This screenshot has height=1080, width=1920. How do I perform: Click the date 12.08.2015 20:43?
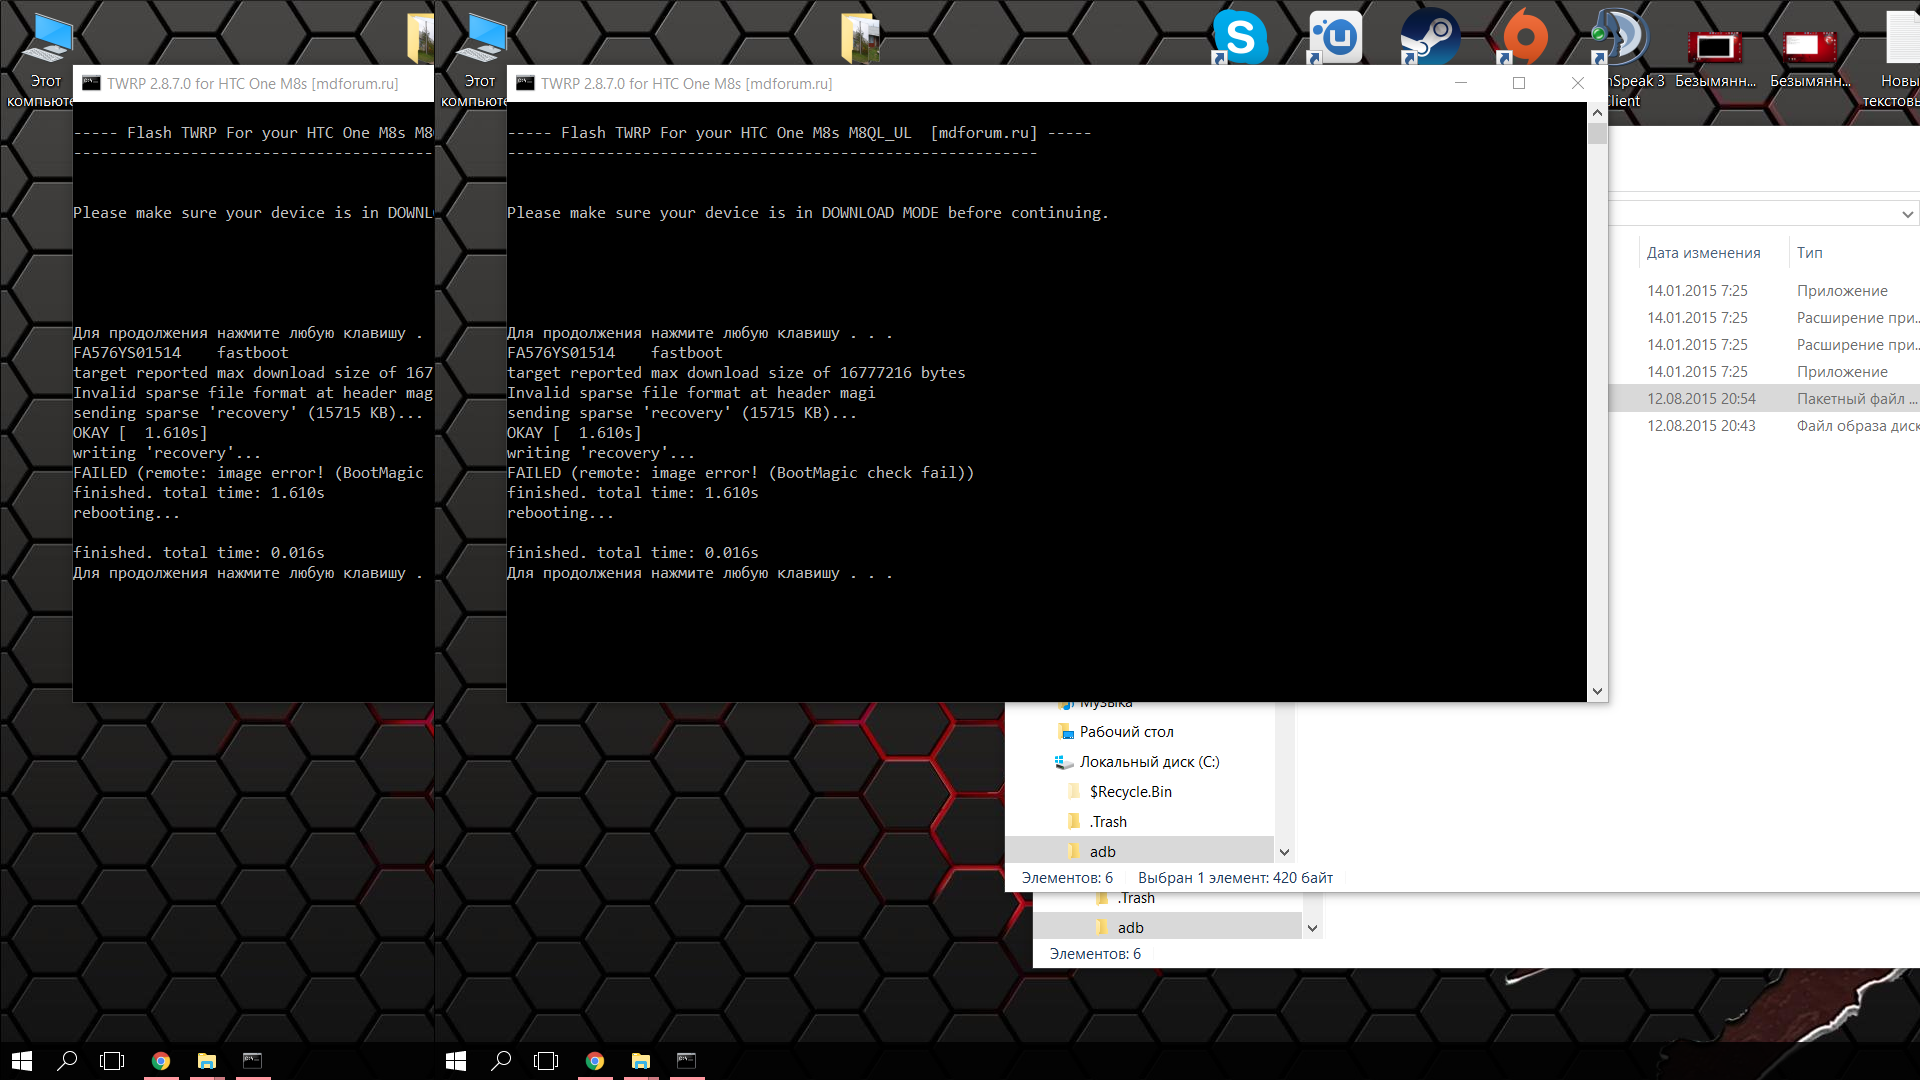pos(1701,426)
